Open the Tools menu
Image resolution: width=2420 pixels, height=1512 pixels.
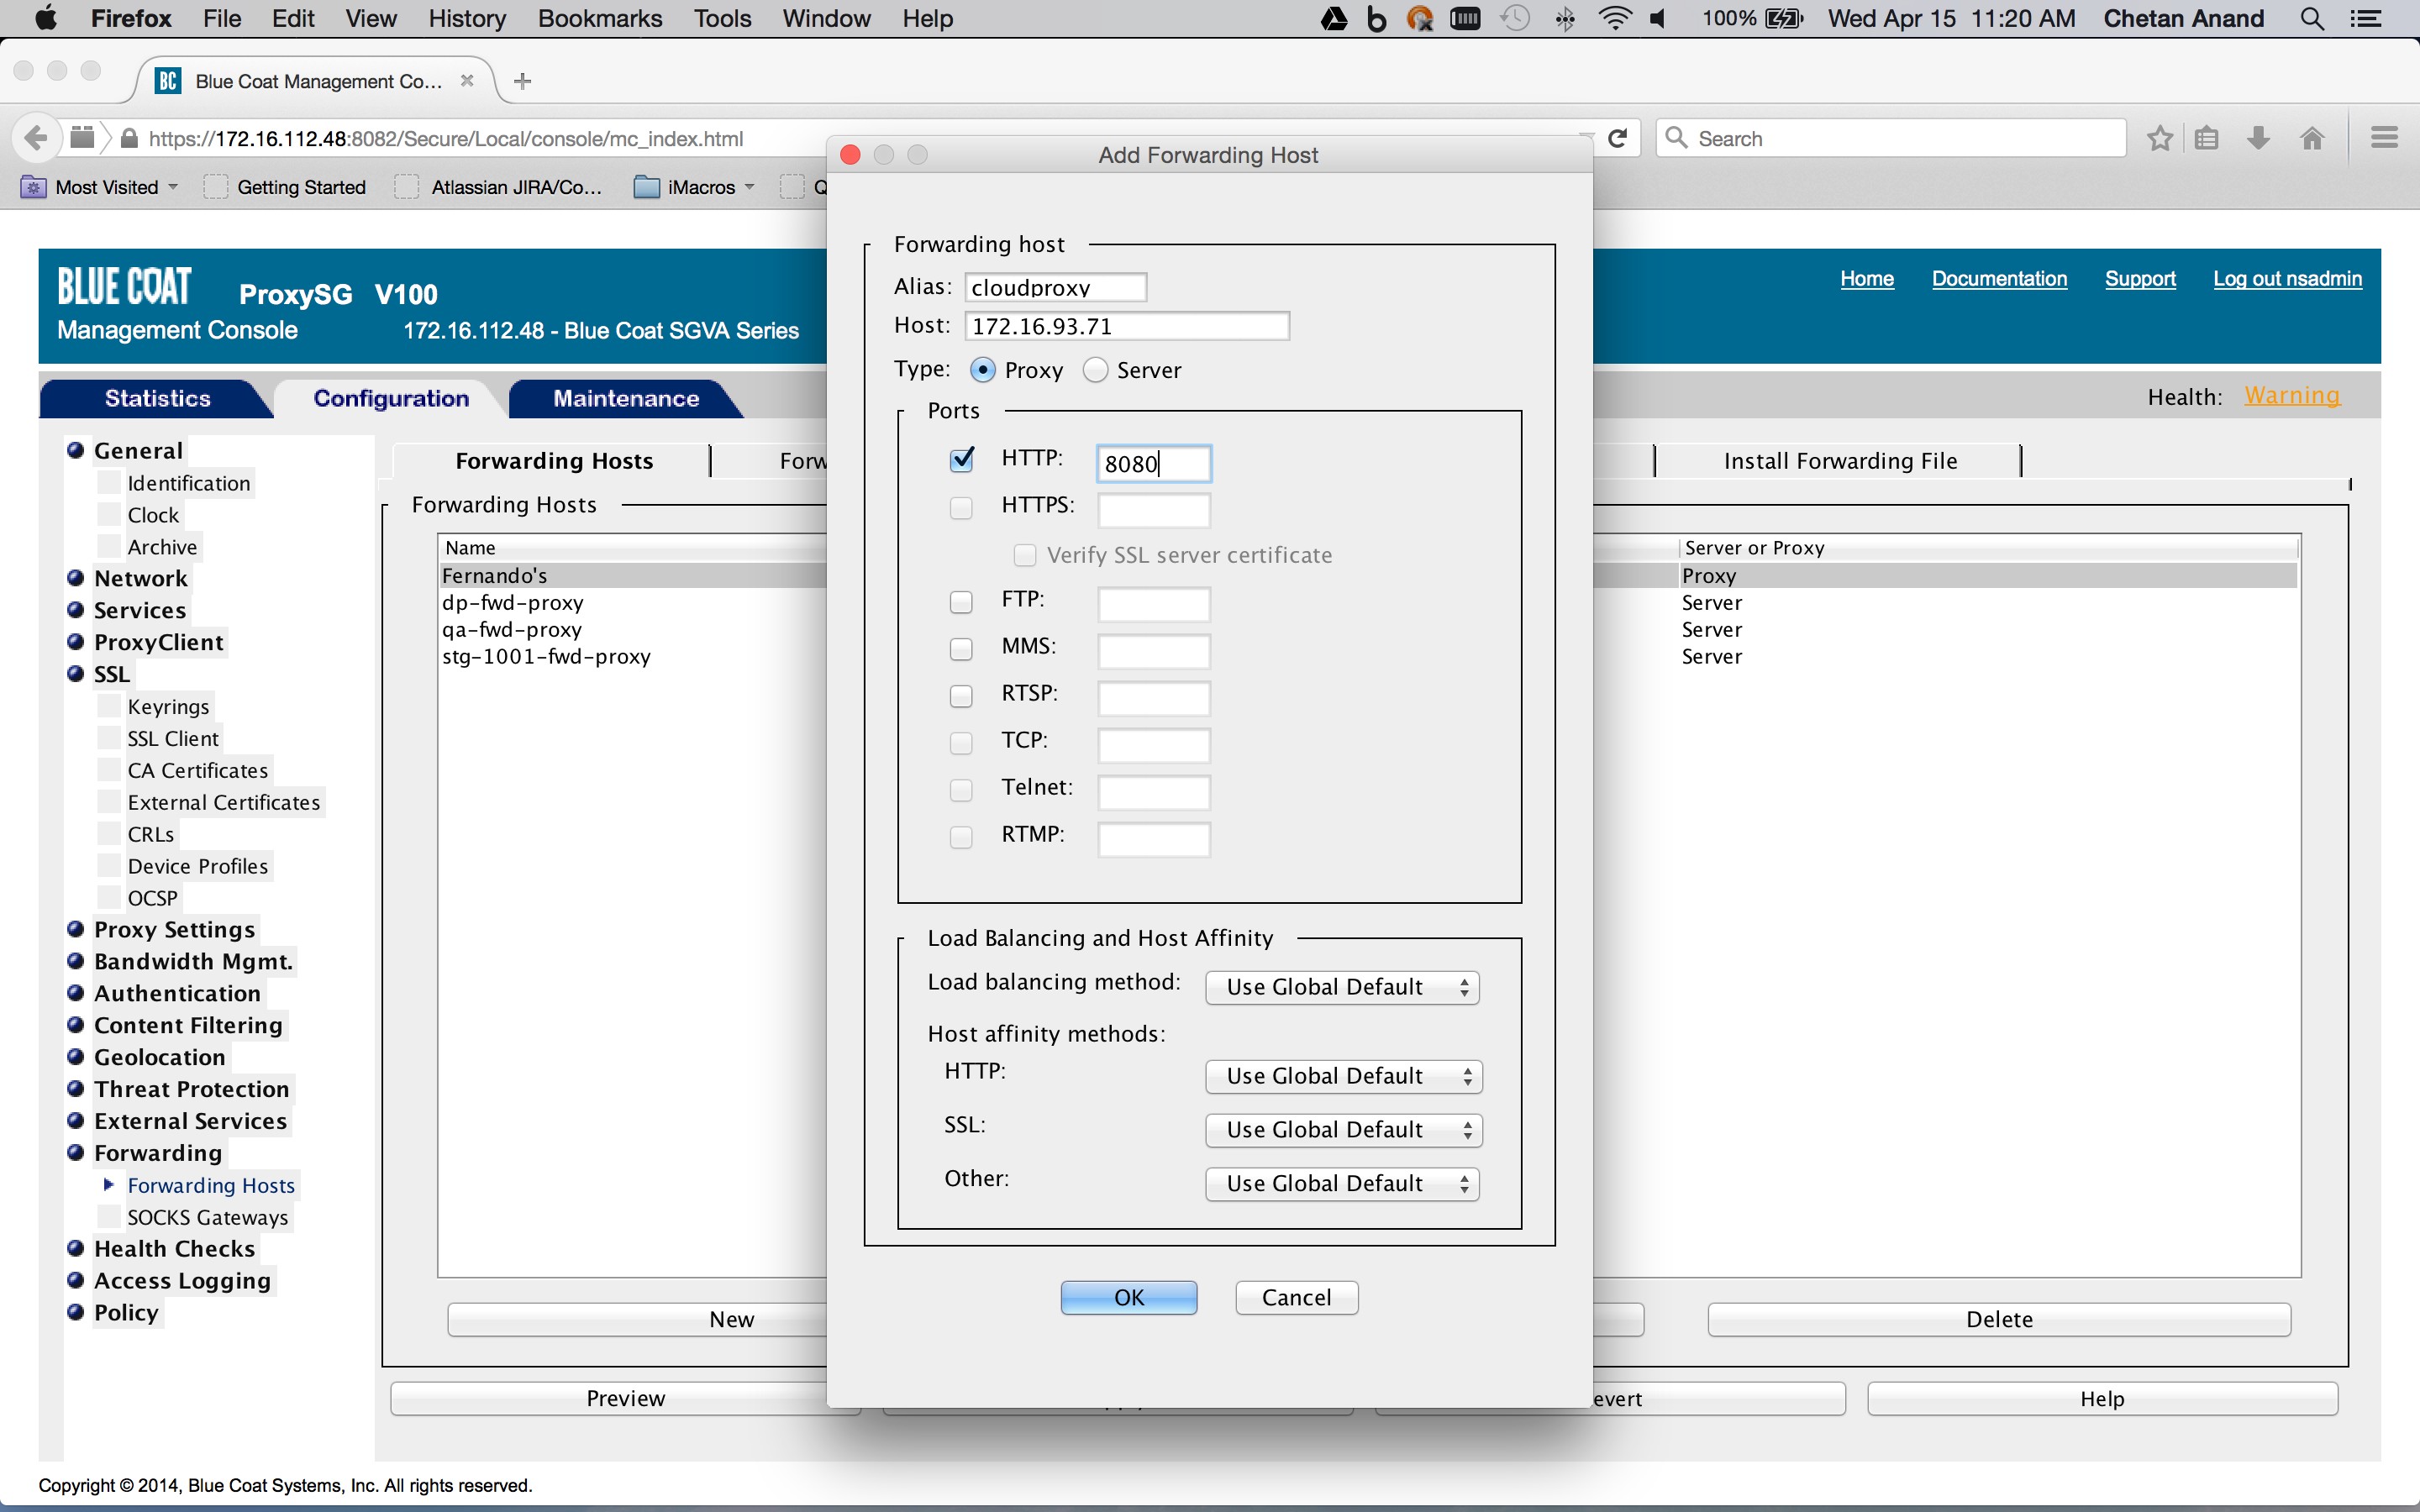click(722, 18)
